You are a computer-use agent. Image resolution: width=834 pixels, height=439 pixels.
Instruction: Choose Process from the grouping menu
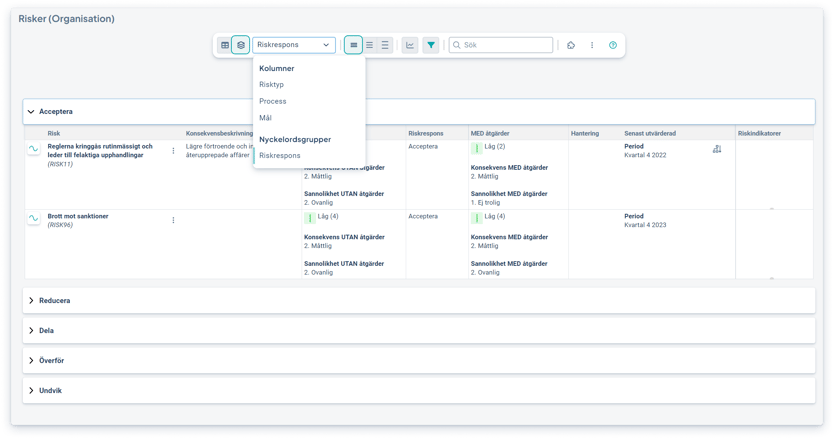(x=272, y=101)
